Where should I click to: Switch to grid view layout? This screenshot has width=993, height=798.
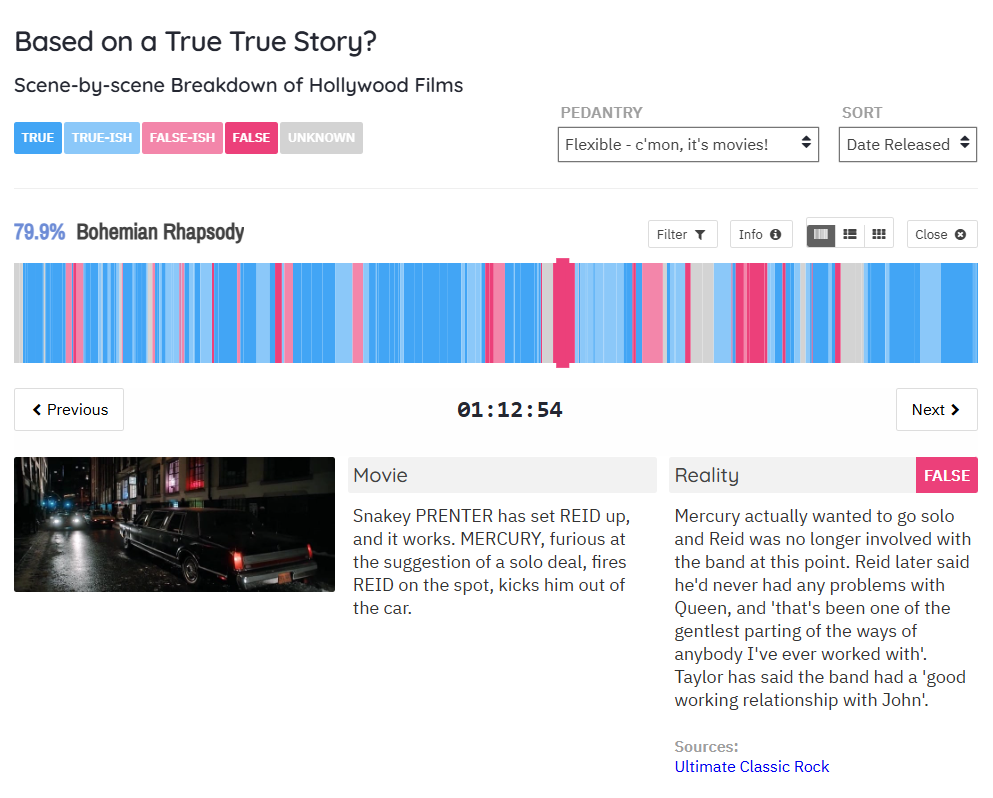coord(879,234)
